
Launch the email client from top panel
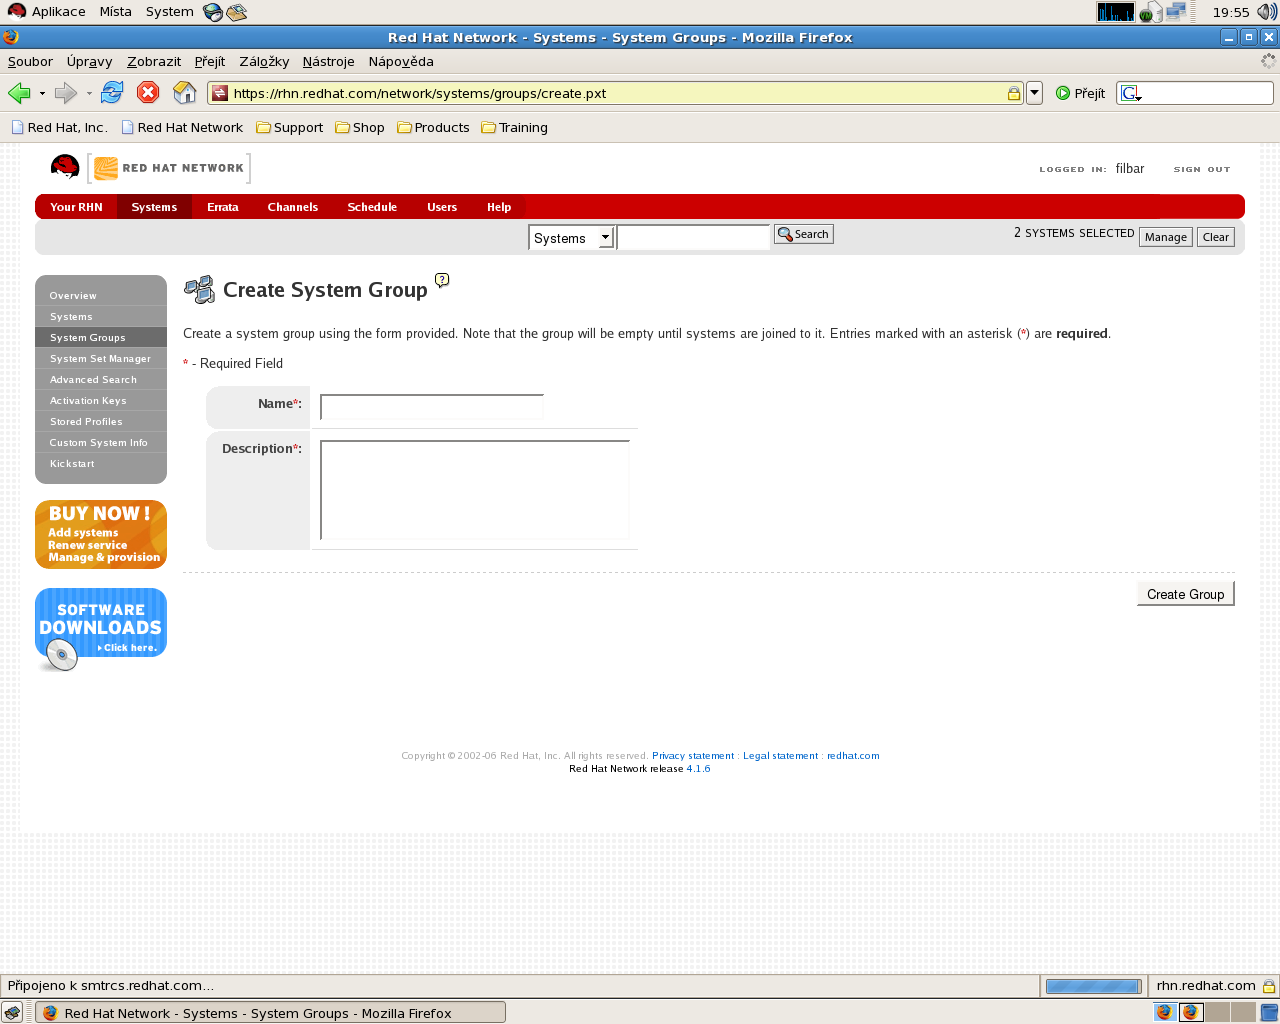click(x=237, y=12)
